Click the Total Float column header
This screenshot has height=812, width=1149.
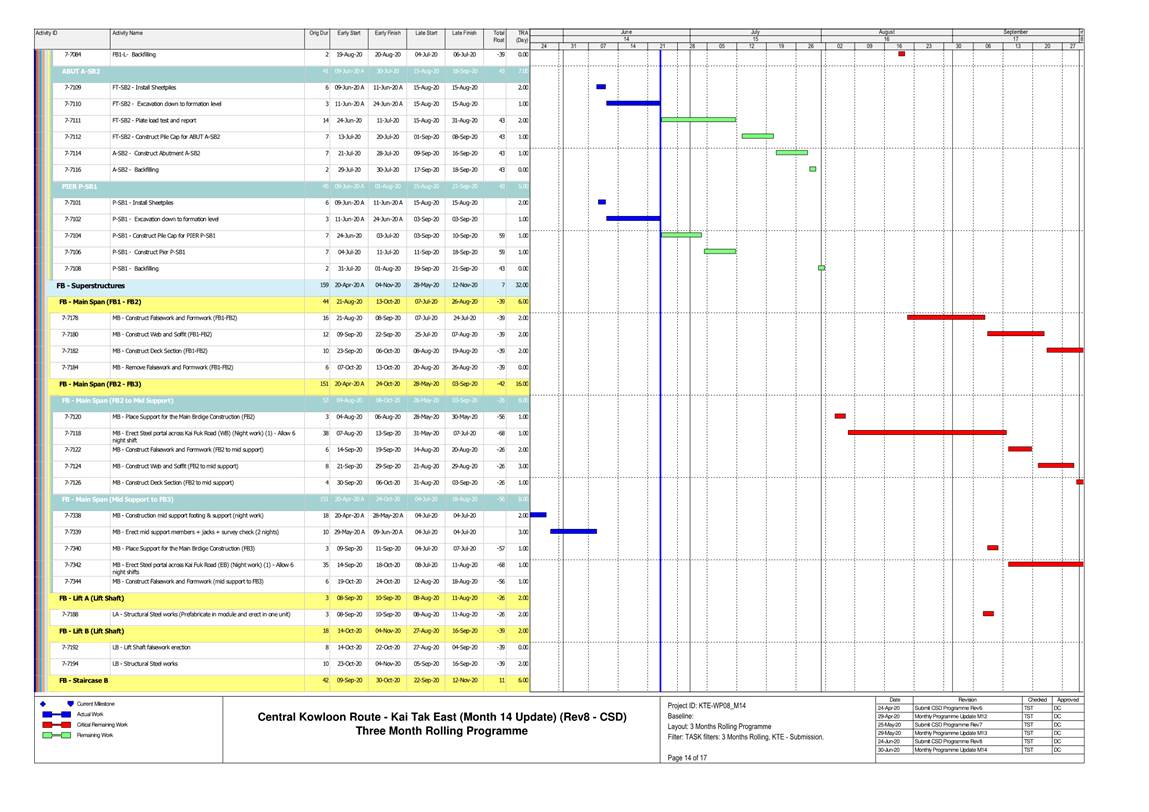[x=498, y=37]
